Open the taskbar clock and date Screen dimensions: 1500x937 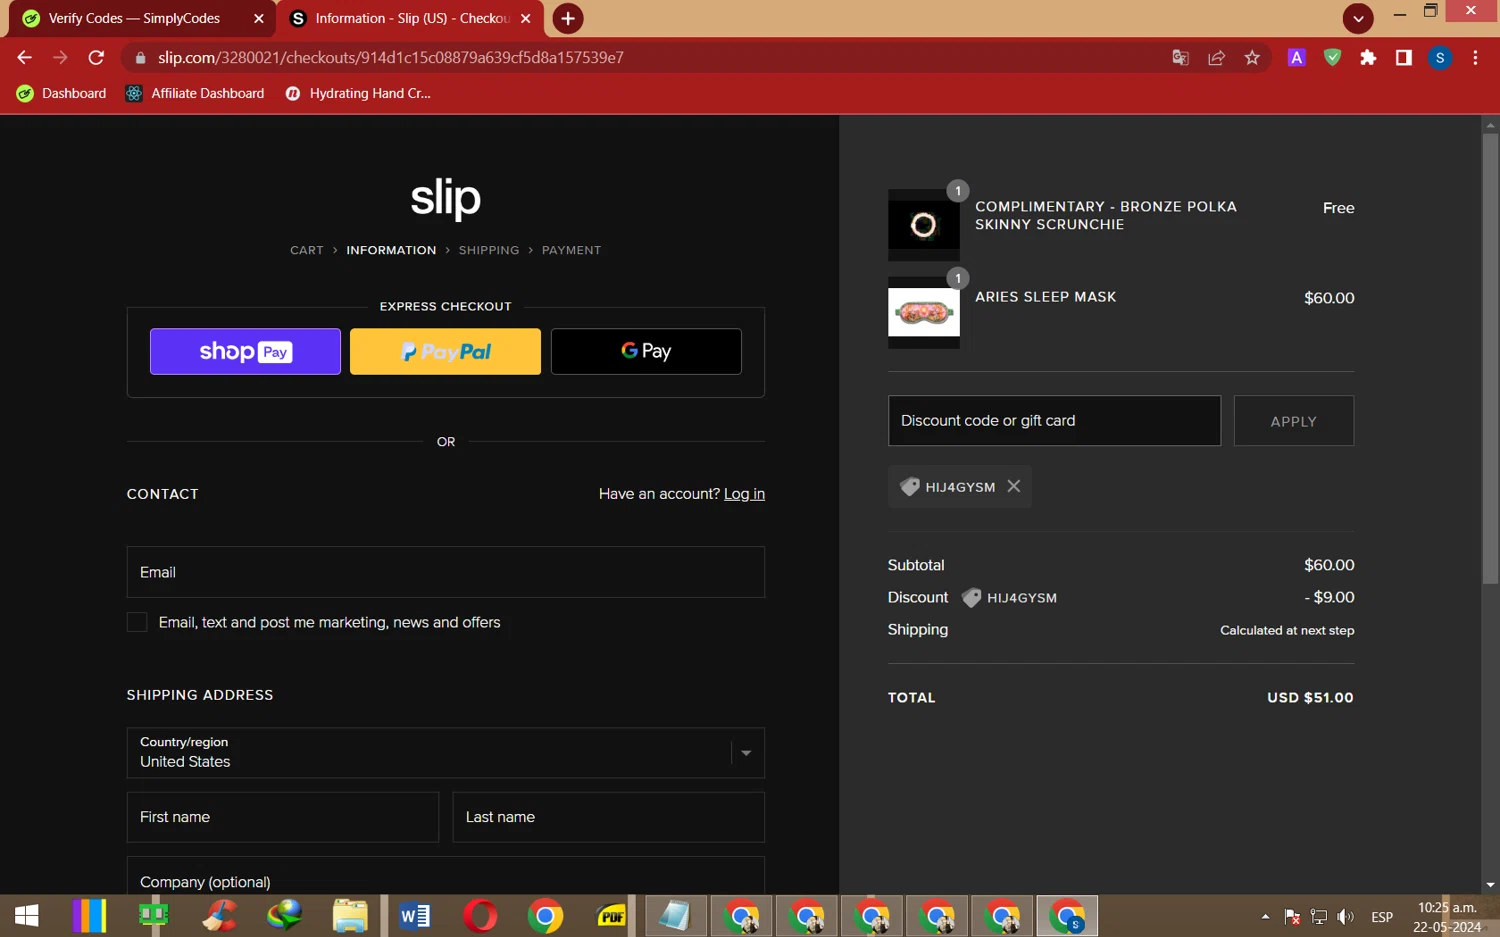pyautogui.click(x=1447, y=917)
